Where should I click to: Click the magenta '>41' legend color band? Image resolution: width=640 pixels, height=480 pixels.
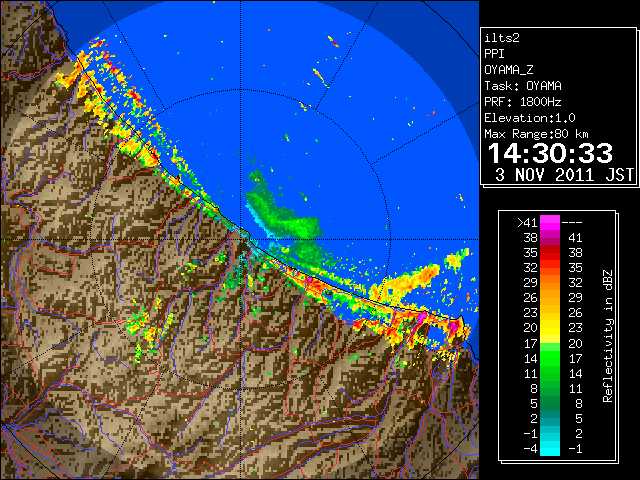(x=550, y=222)
